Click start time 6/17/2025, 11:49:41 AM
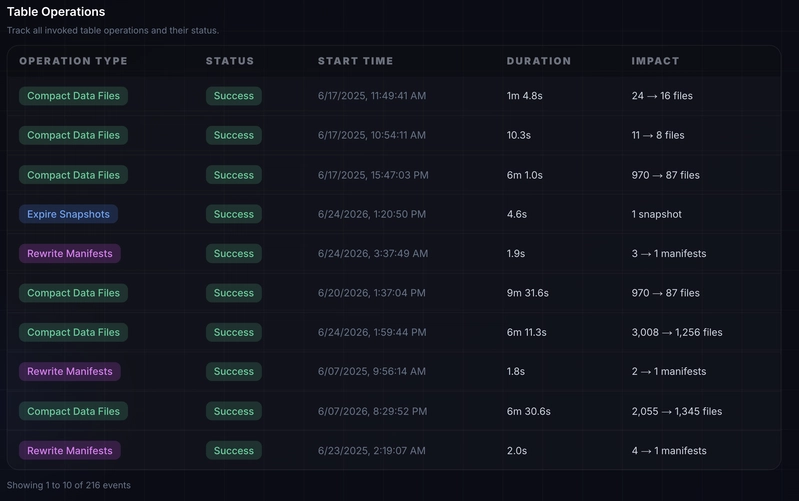The width and height of the screenshot is (799, 501). tap(372, 96)
